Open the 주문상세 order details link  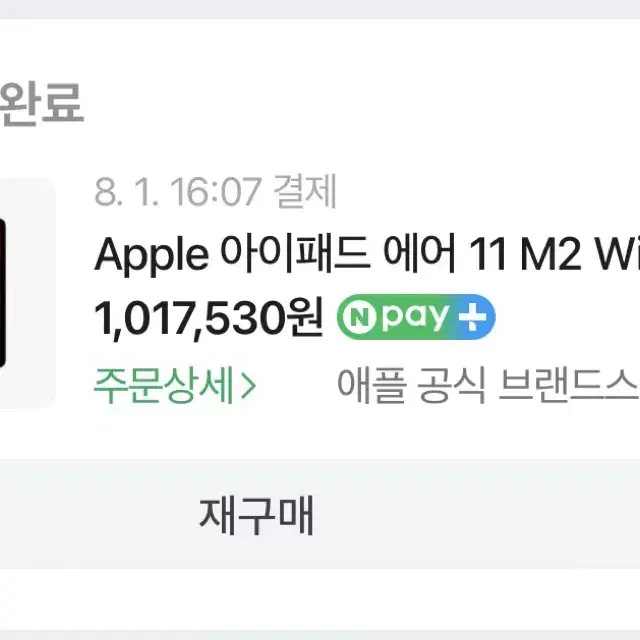[x=175, y=385]
